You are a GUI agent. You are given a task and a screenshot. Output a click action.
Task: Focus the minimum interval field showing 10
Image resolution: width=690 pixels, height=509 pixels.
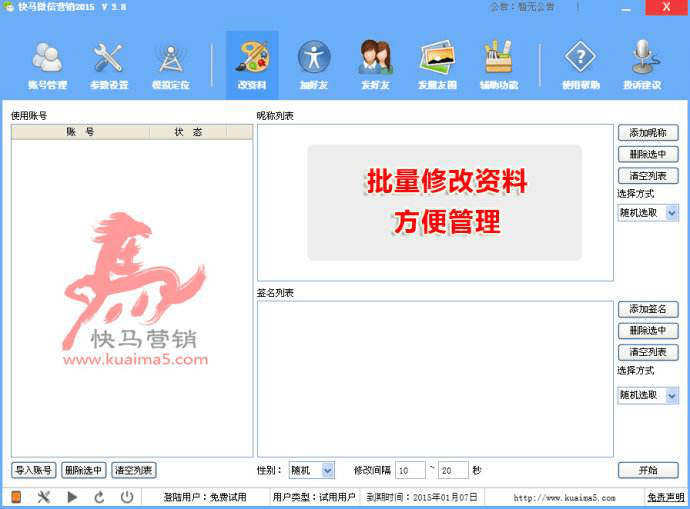(410, 470)
